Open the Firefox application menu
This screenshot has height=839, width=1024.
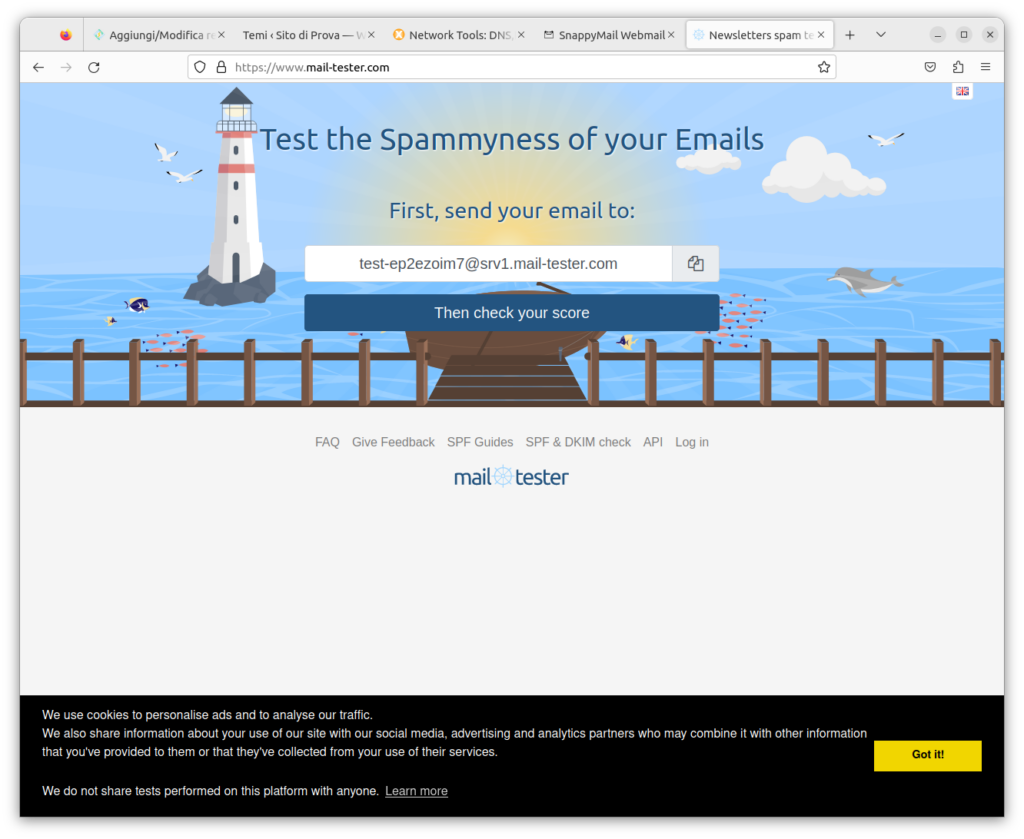985,67
